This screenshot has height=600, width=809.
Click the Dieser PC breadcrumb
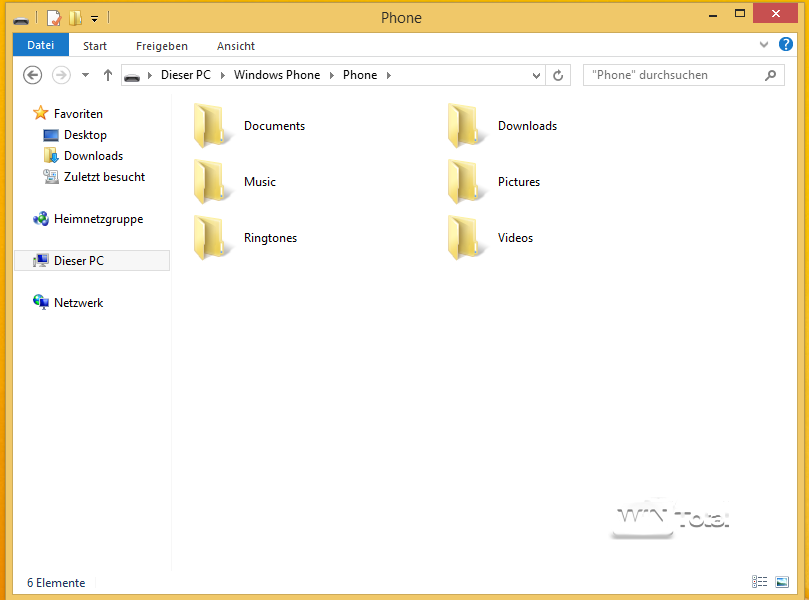pyautogui.click(x=186, y=75)
